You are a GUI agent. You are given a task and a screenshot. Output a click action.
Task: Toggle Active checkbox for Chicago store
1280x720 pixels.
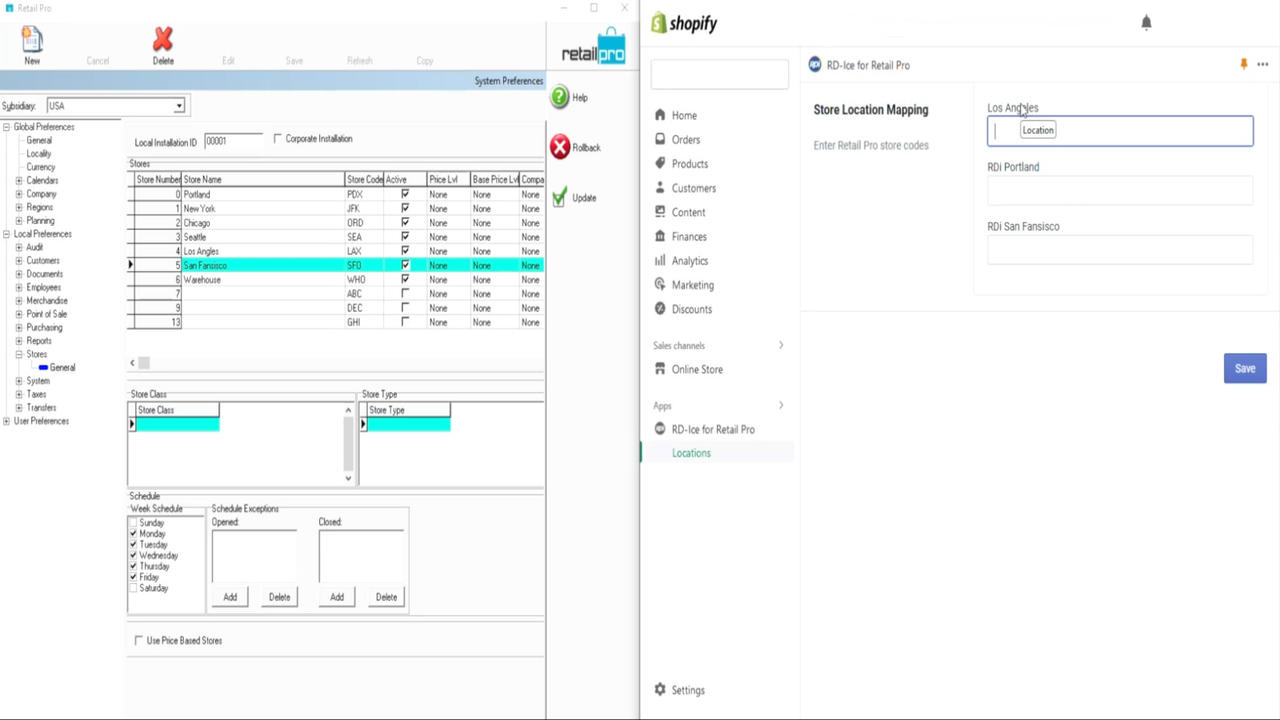(405, 223)
